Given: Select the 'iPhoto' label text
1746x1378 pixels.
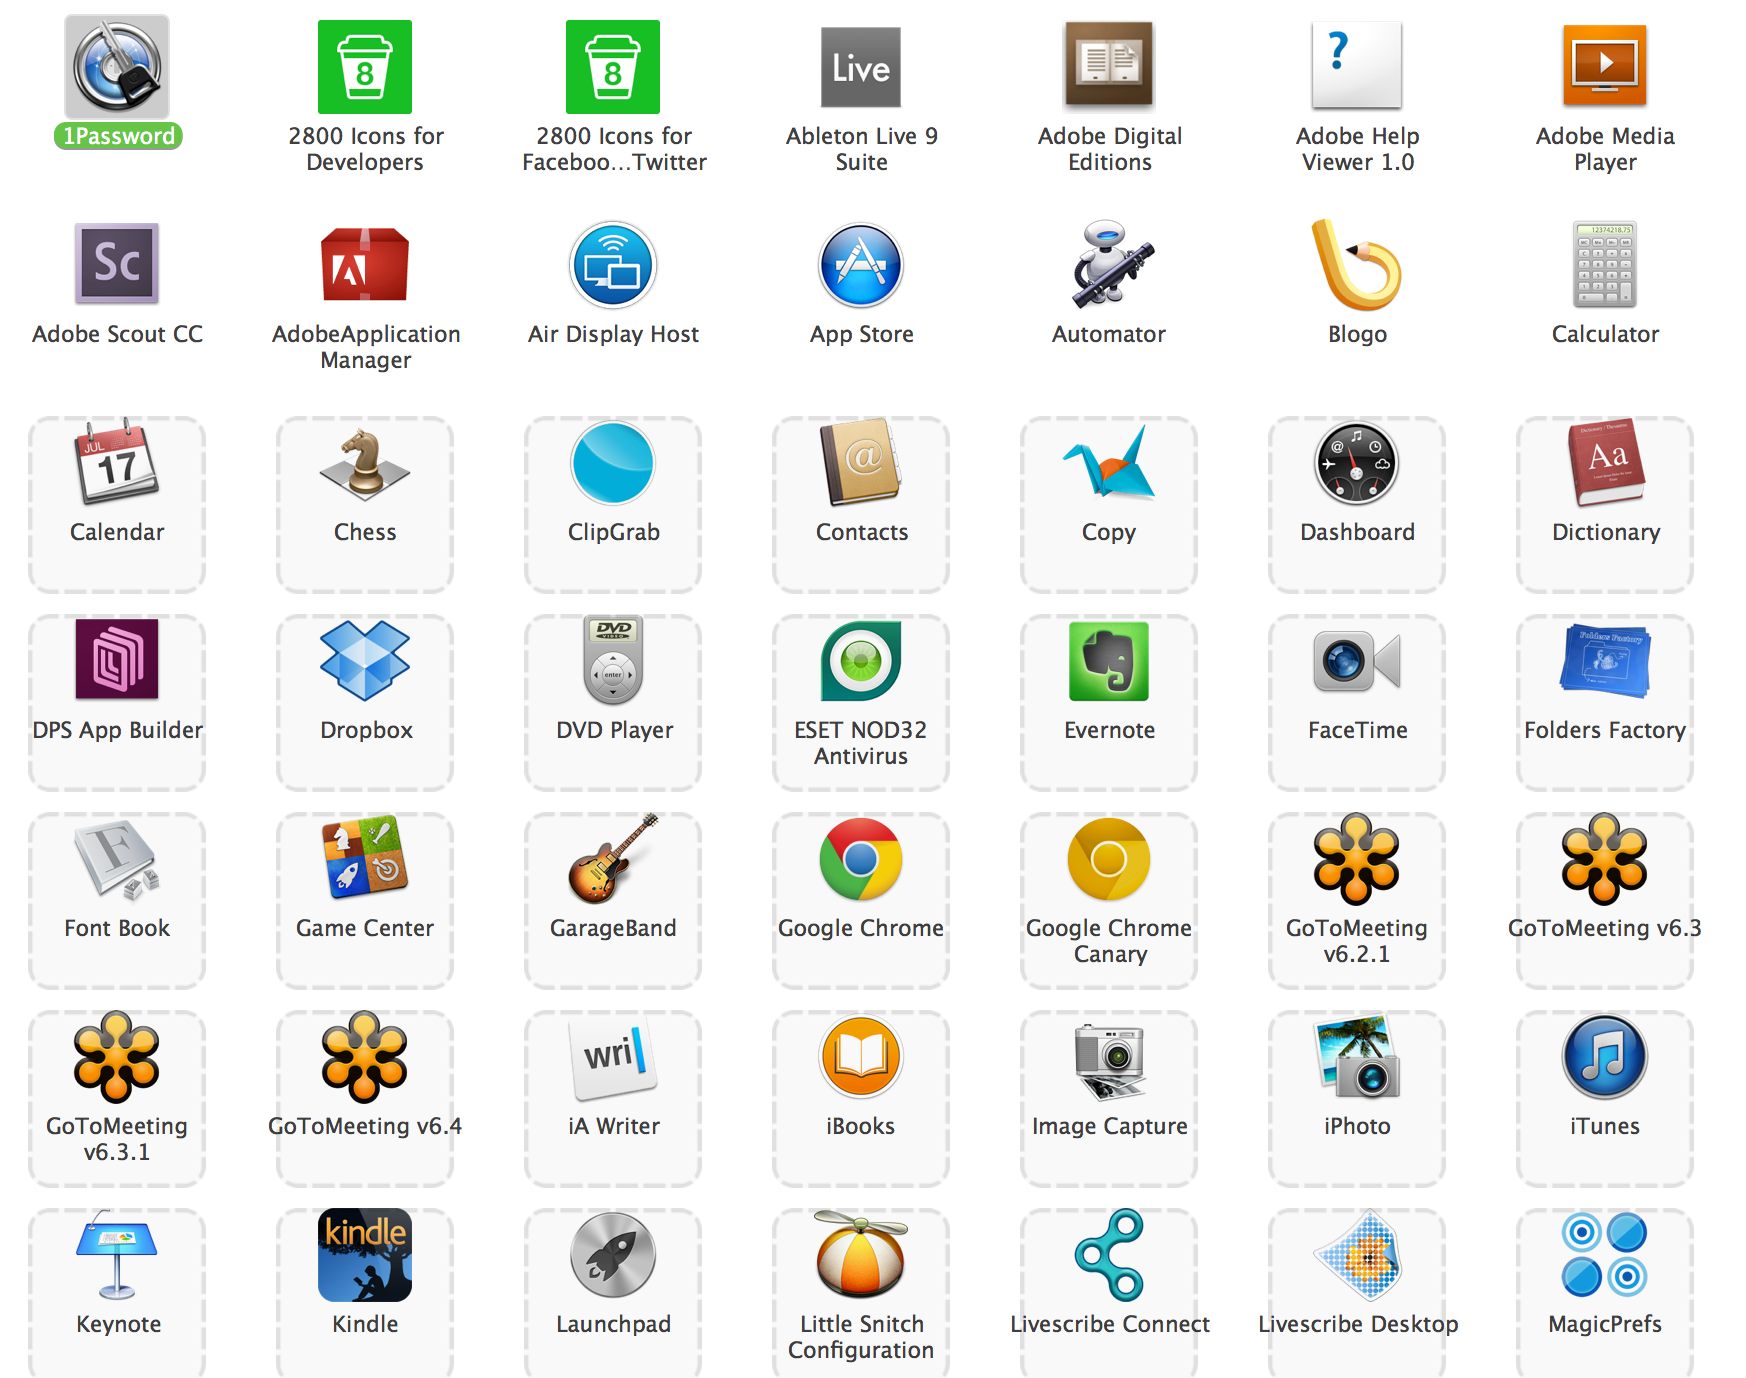Looking at the screenshot, I should [1357, 1126].
